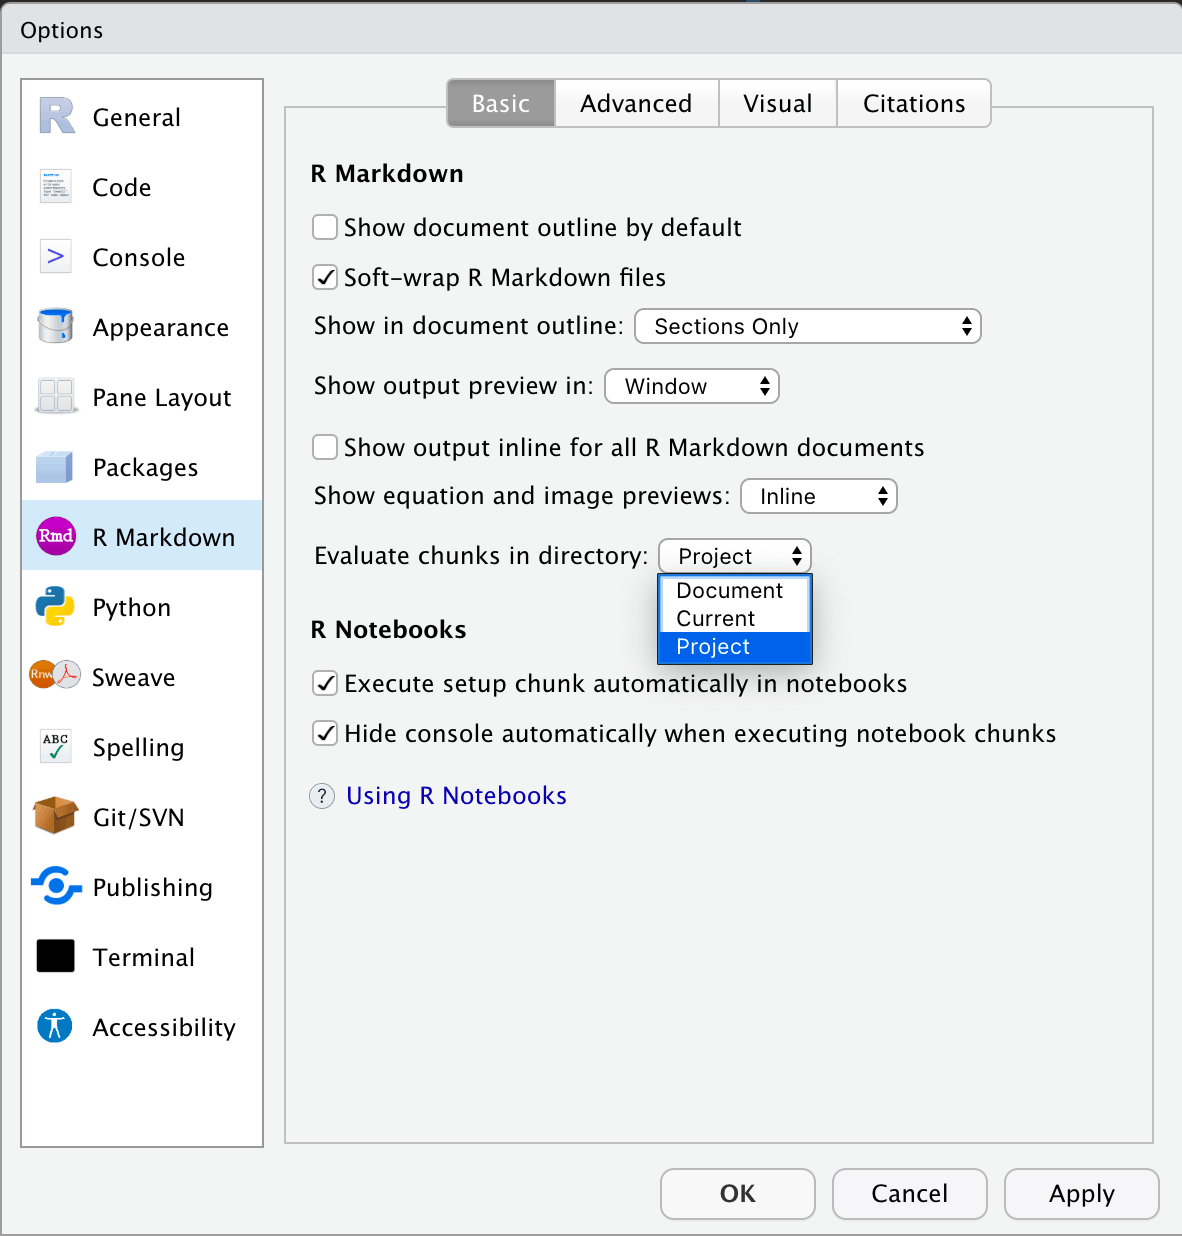Select the Python label in sidebar
The image size is (1182, 1236).
[132, 608]
